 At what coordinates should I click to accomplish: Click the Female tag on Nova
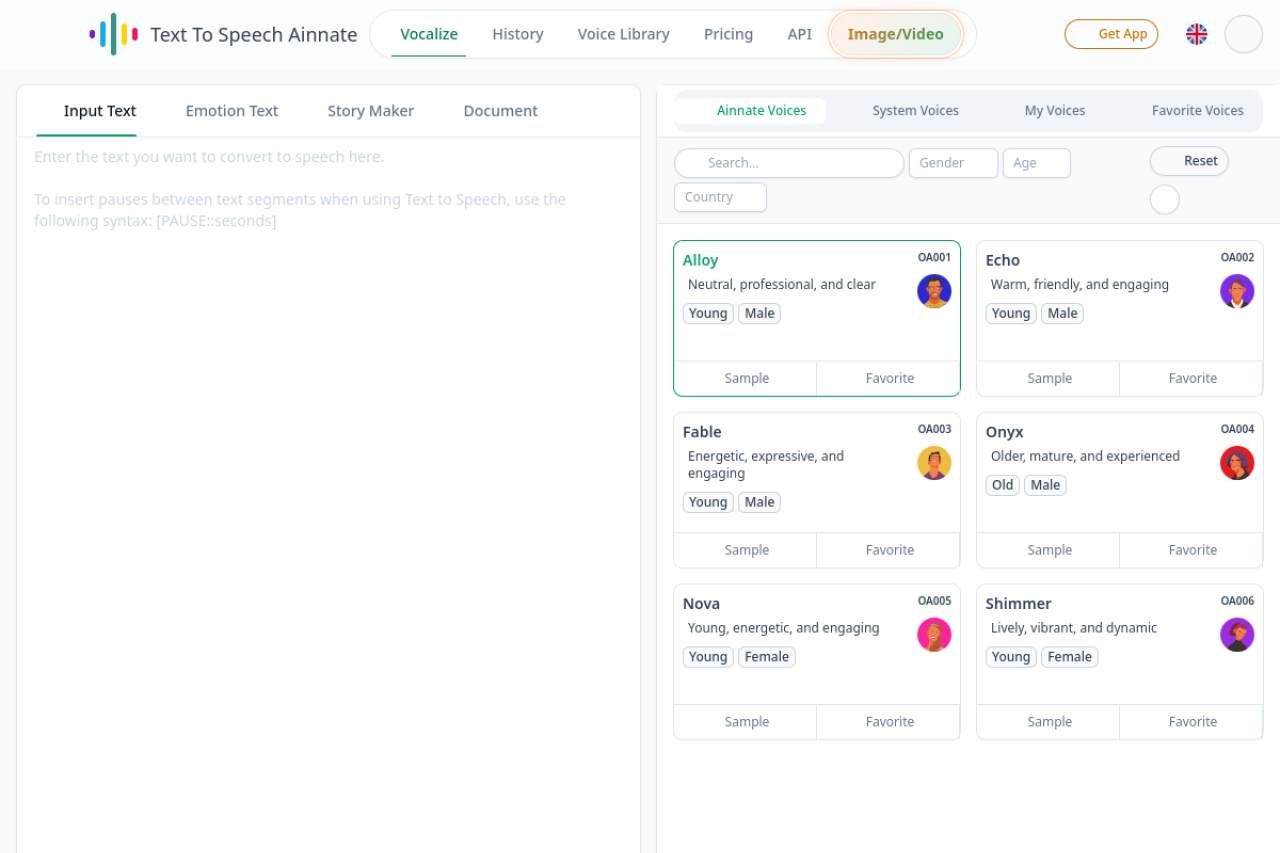point(767,657)
